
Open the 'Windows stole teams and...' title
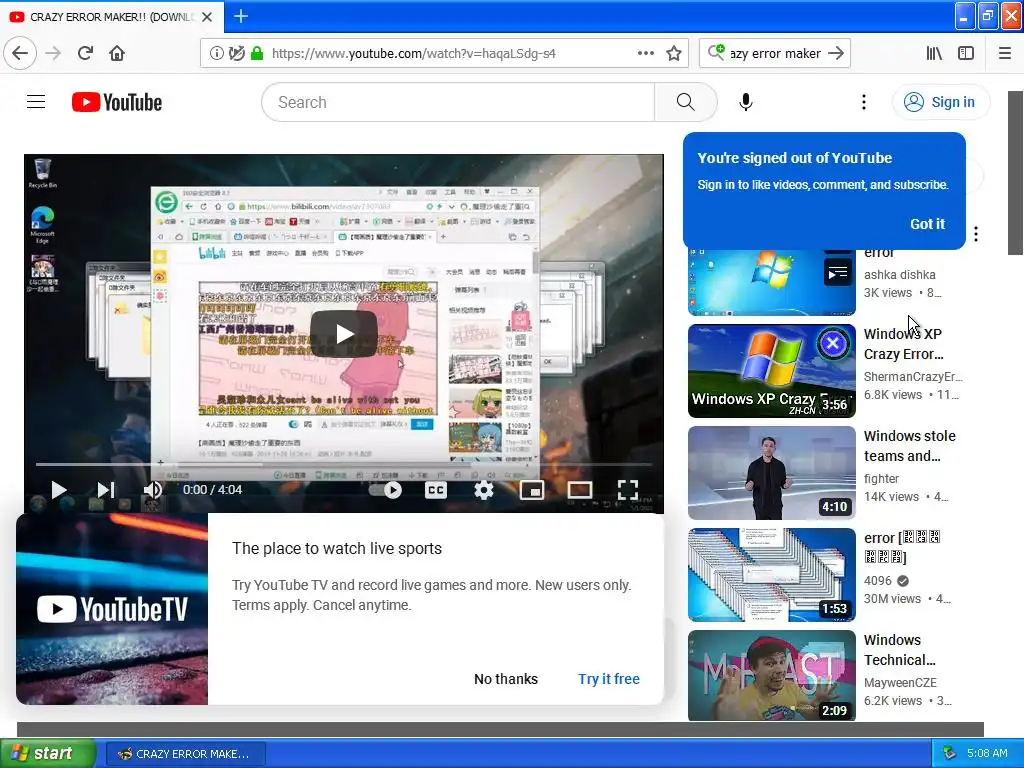pos(910,446)
